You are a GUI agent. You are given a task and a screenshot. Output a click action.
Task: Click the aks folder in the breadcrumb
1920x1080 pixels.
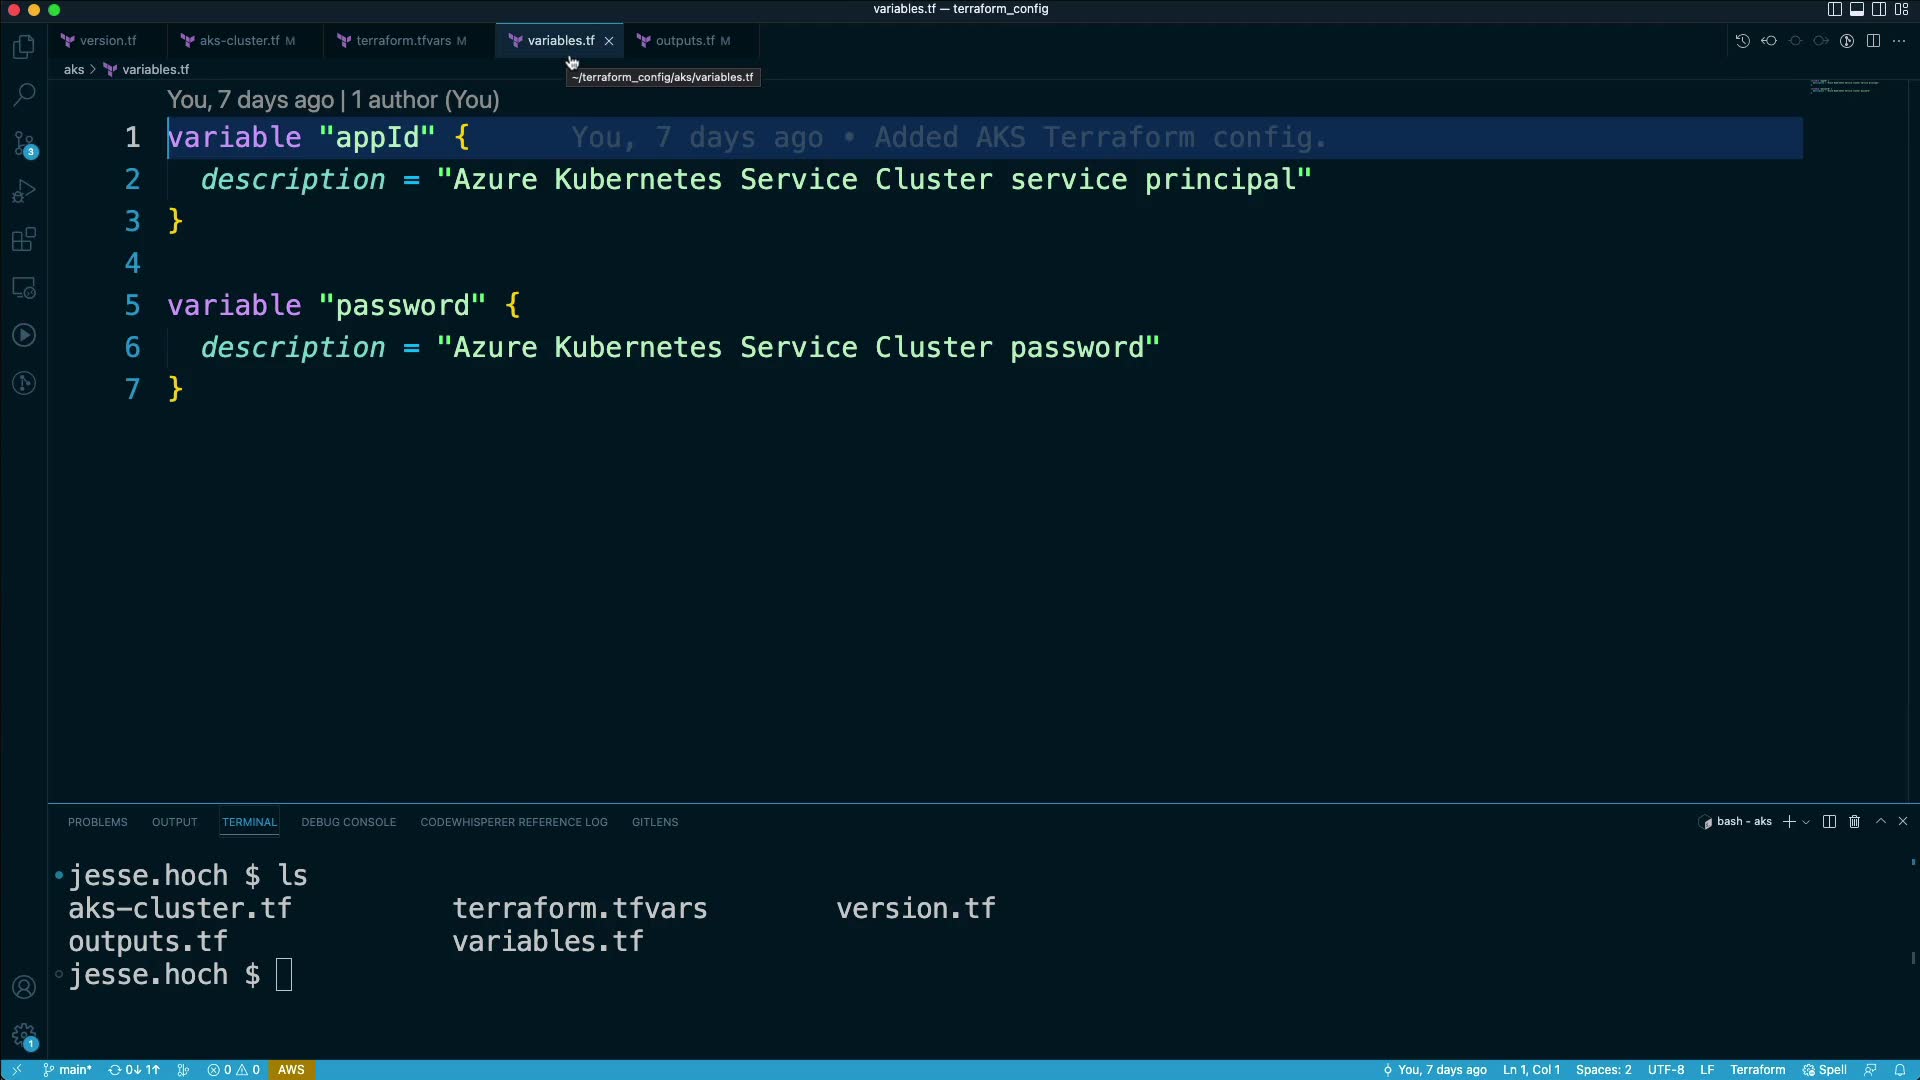pyautogui.click(x=74, y=70)
